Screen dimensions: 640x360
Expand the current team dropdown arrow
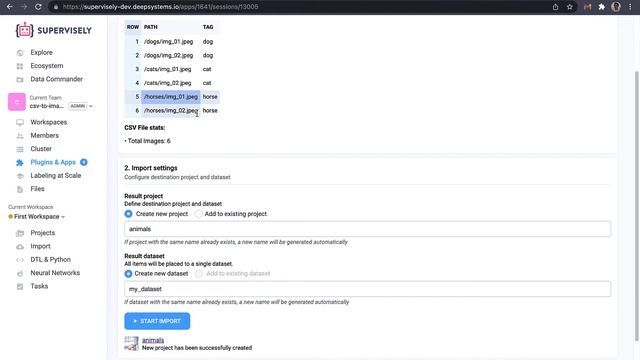click(91, 106)
